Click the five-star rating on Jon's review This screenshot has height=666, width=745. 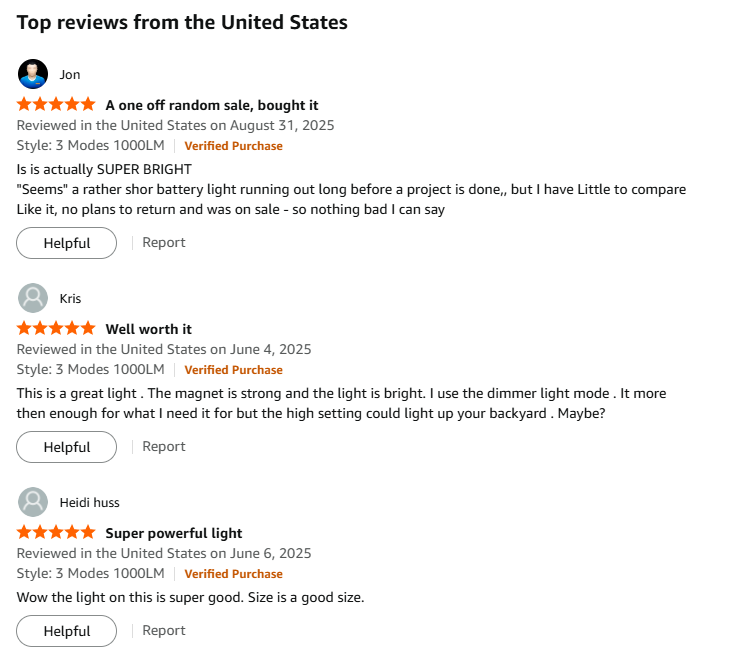coord(56,105)
